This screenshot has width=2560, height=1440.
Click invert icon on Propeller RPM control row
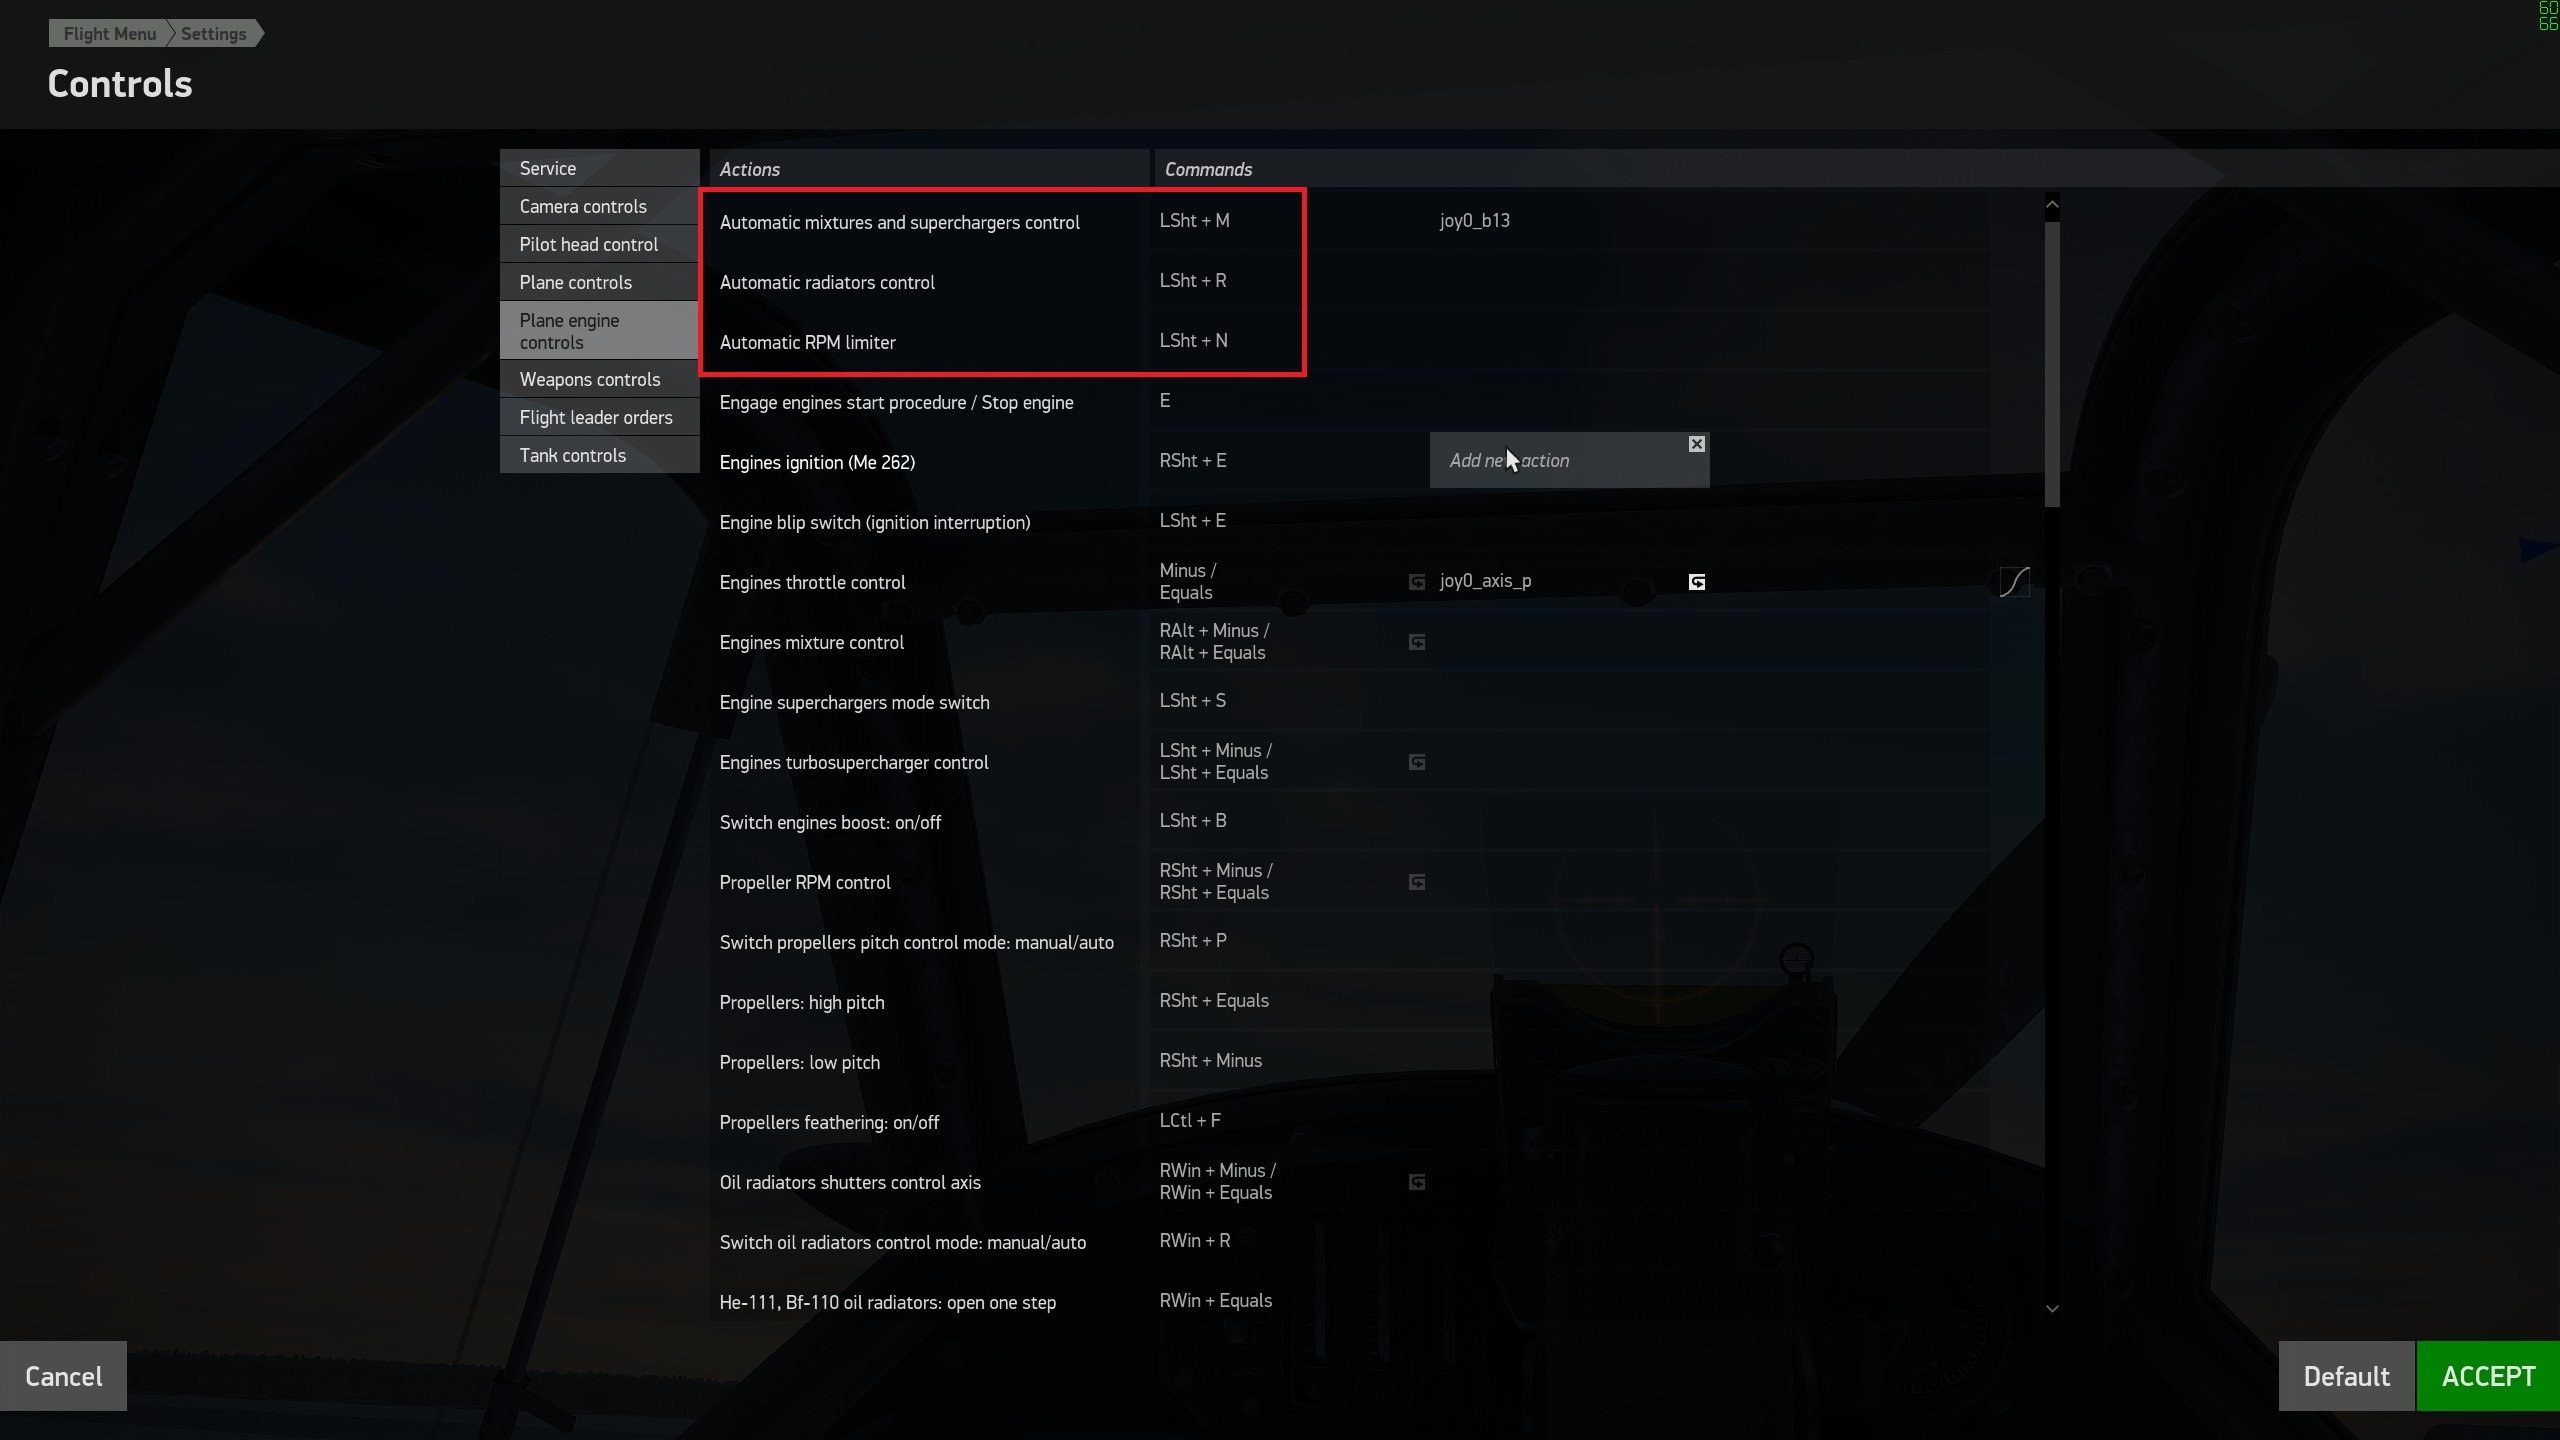point(1417,882)
